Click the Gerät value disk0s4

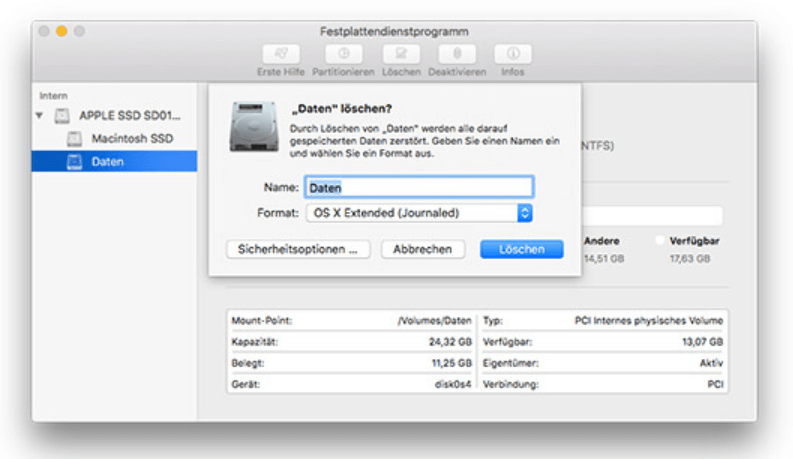coord(453,384)
